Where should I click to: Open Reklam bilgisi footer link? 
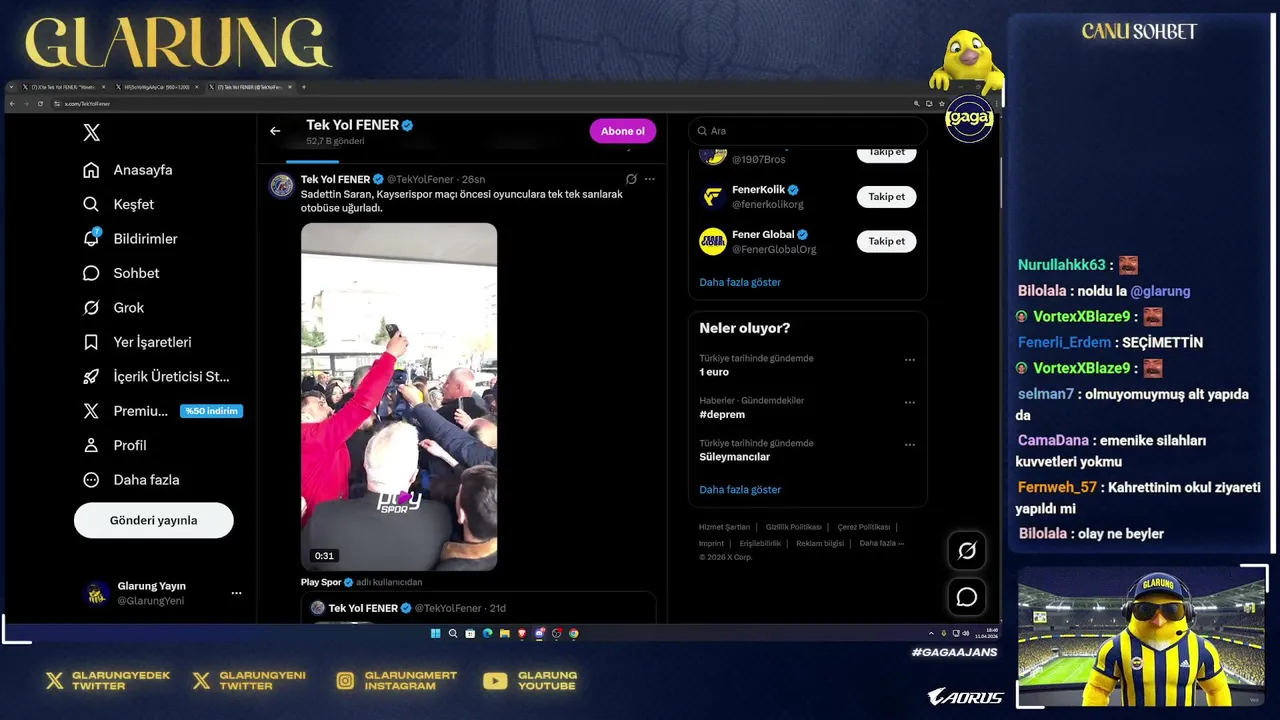(x=820, y=543)
